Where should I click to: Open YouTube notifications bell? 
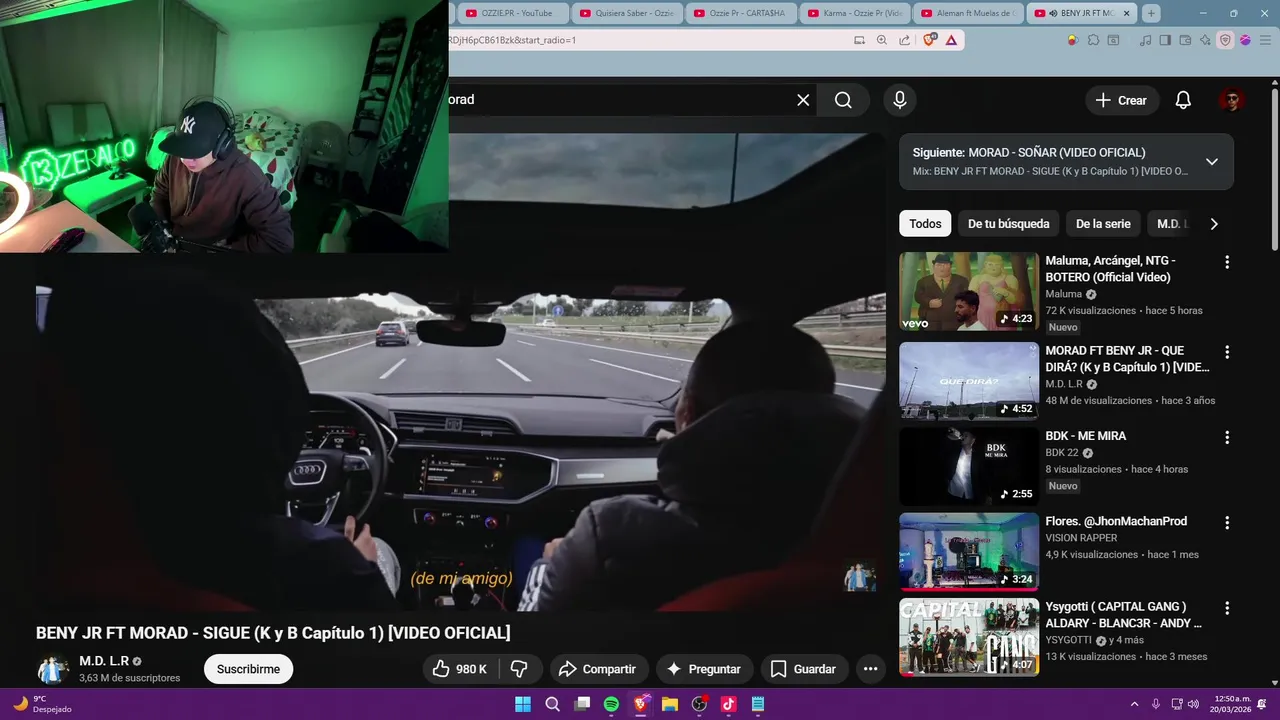[x=1183, y=100]
